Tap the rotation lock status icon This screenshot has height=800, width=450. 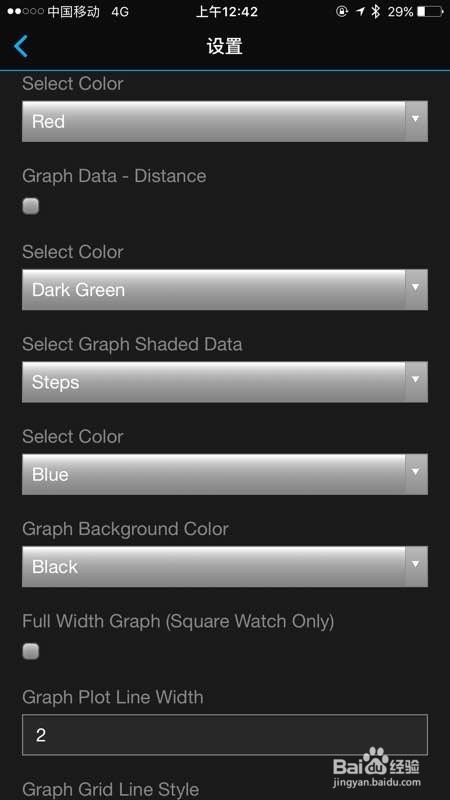click(342, 12)
